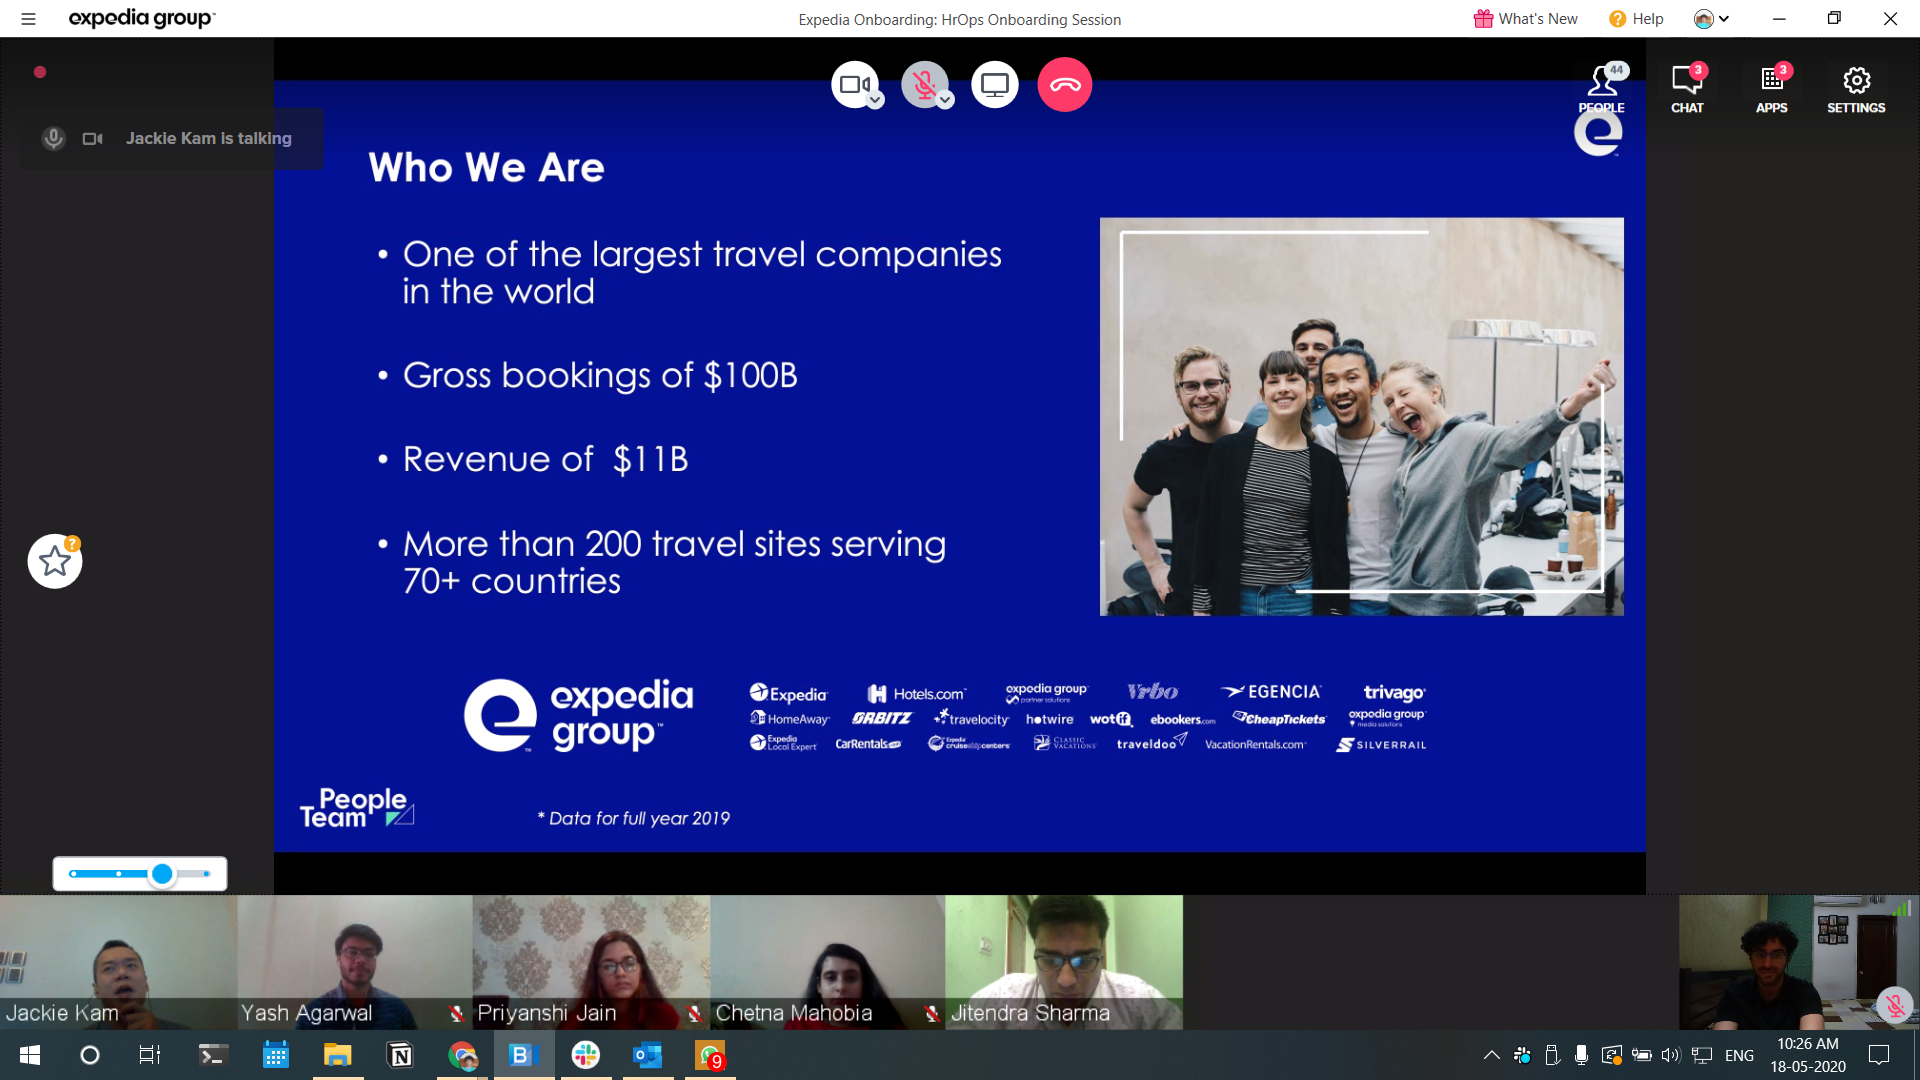Screen dimensions: 1920x1080
Task: Open the Apps panel
Action: (x=1772, y=88)
